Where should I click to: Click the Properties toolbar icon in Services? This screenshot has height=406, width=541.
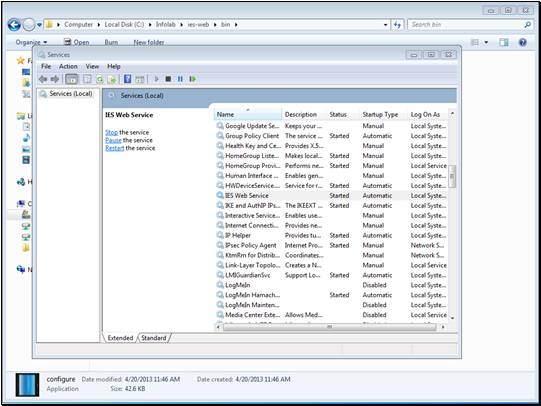point(87,79)
